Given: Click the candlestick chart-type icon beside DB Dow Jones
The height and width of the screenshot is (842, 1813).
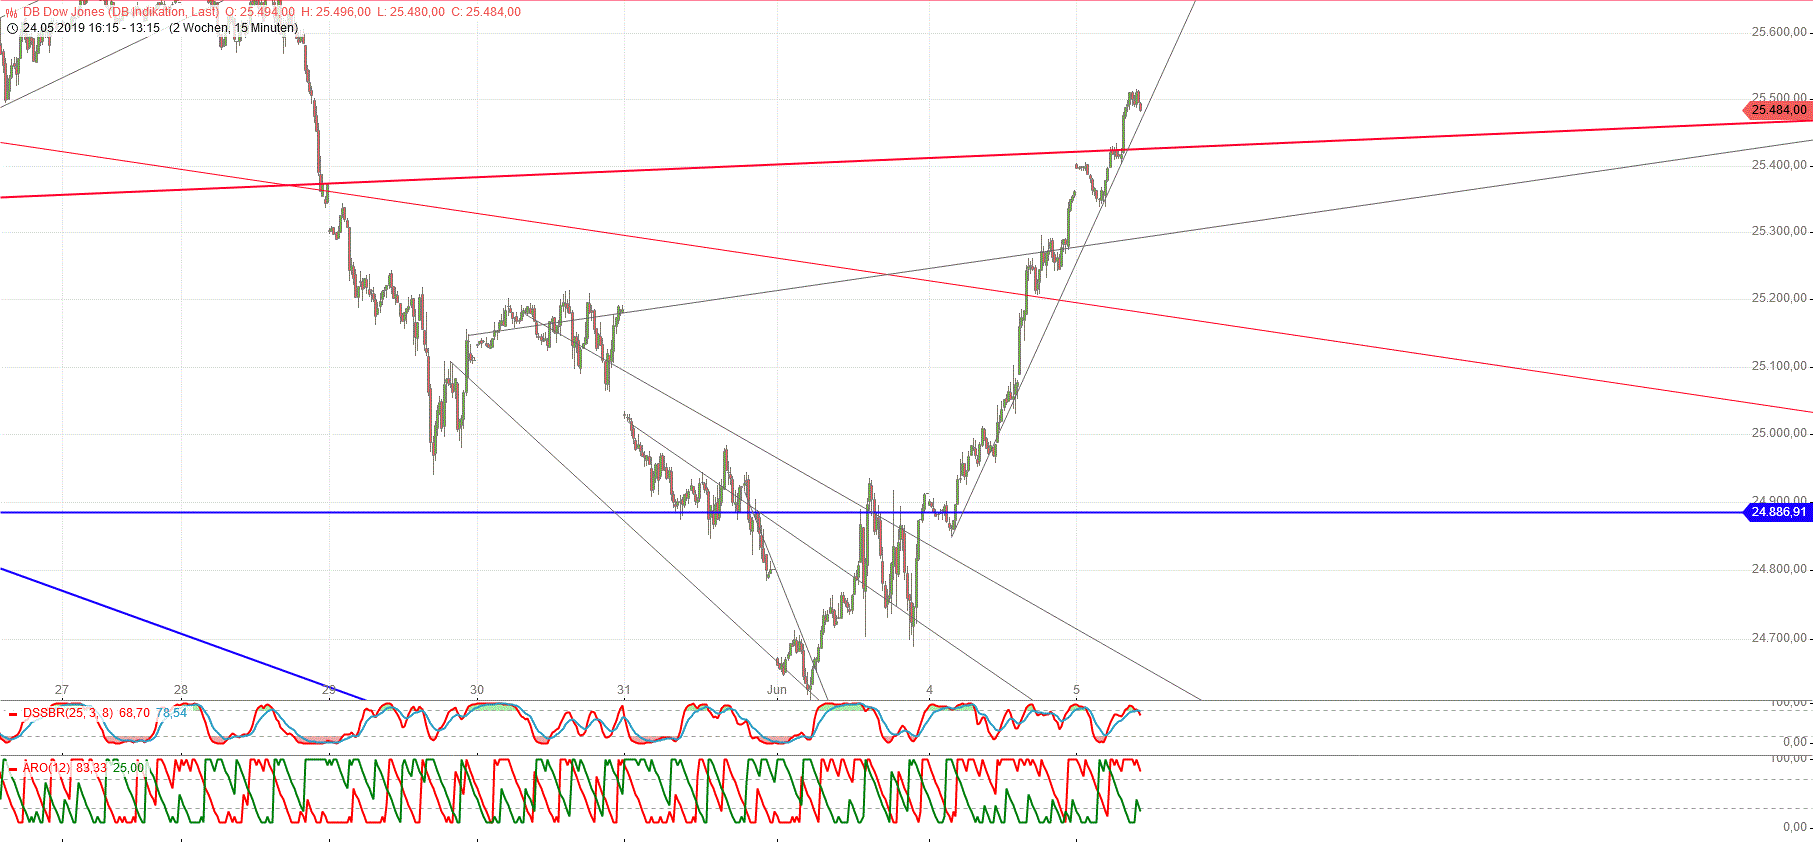Looking at the screenshot, I should point(12,12).
